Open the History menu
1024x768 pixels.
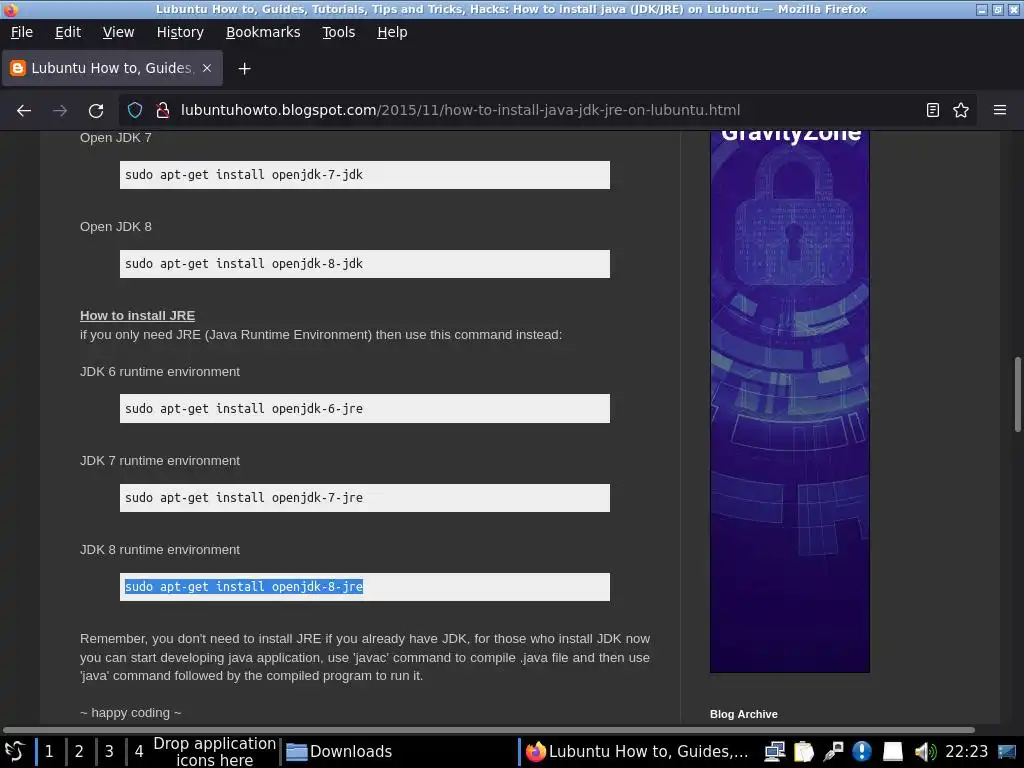point(180,32)
